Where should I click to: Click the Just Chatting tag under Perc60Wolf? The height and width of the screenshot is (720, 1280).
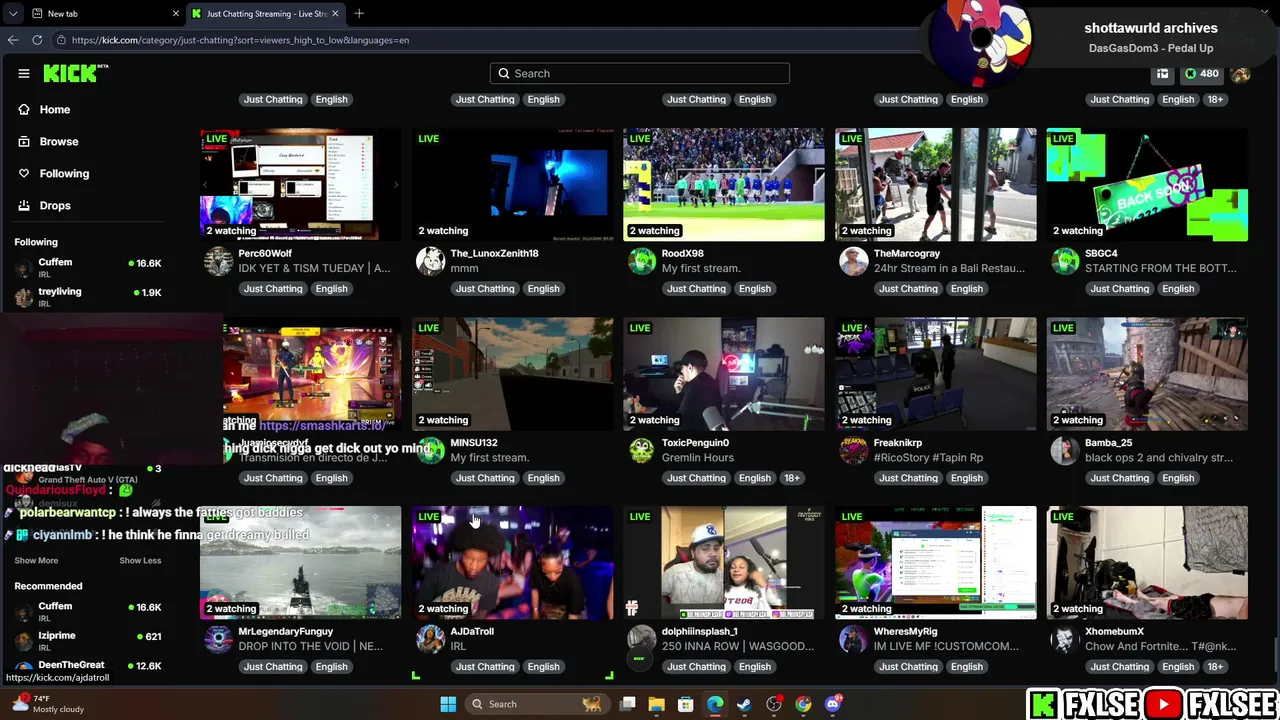(x=273, y=289)
